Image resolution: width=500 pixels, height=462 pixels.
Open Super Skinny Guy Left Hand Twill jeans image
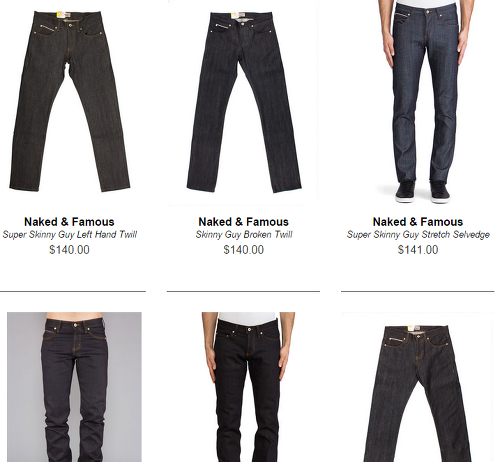[x=69, y=101]
